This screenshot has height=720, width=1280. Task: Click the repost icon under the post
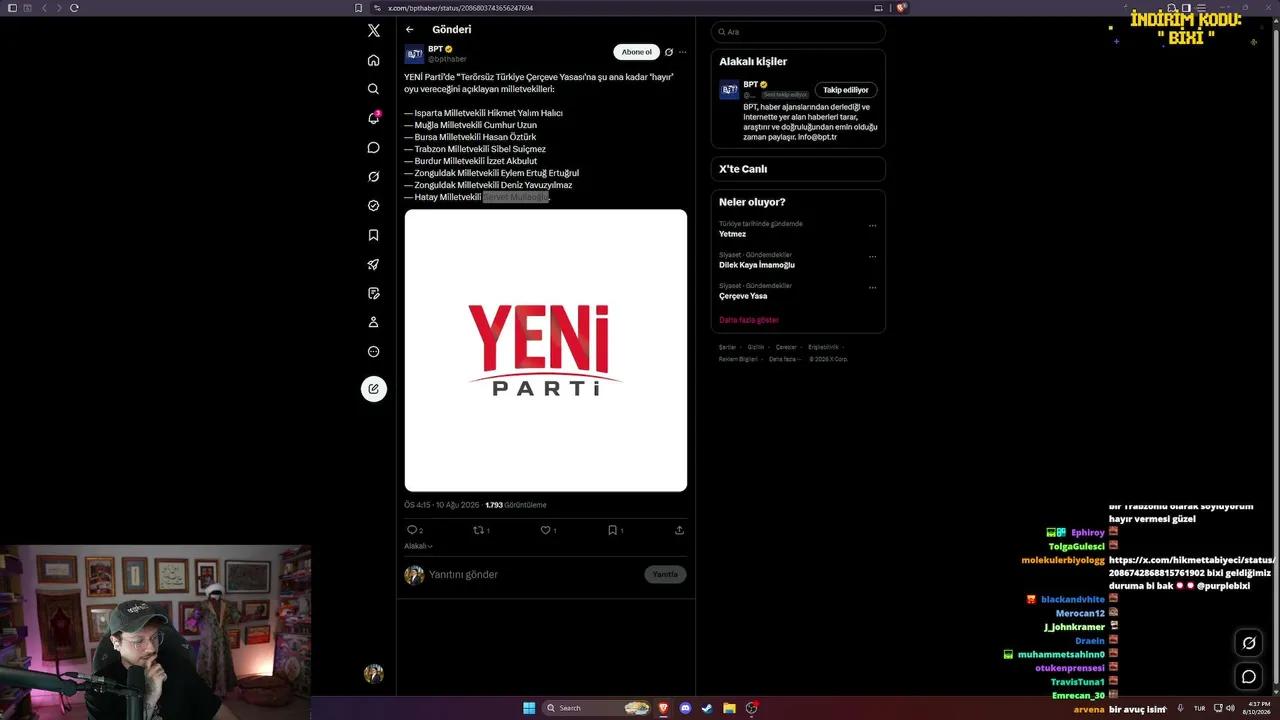tap(478, 530)
